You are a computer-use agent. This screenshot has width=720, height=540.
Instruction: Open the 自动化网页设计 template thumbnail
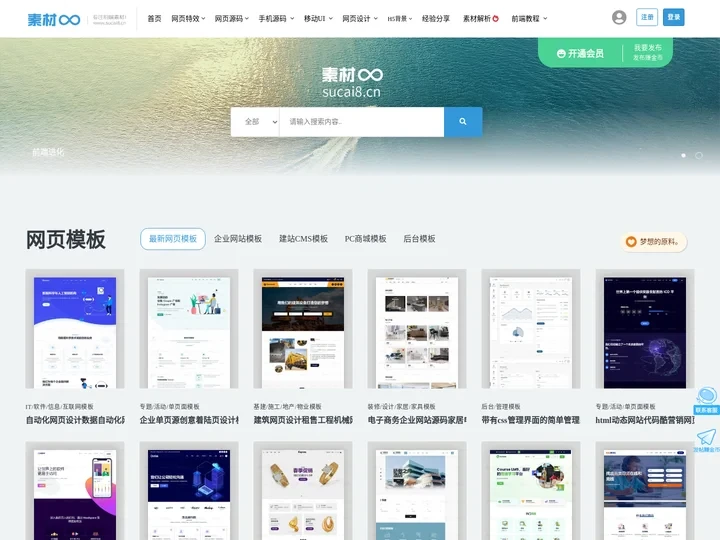[75, 329]
